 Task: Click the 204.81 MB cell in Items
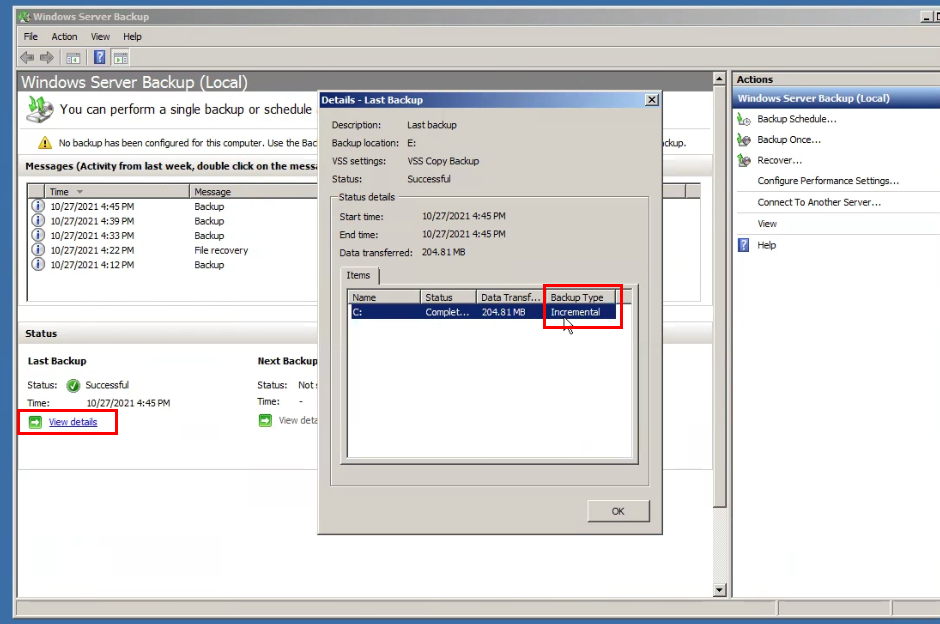(x=504, y=312)
